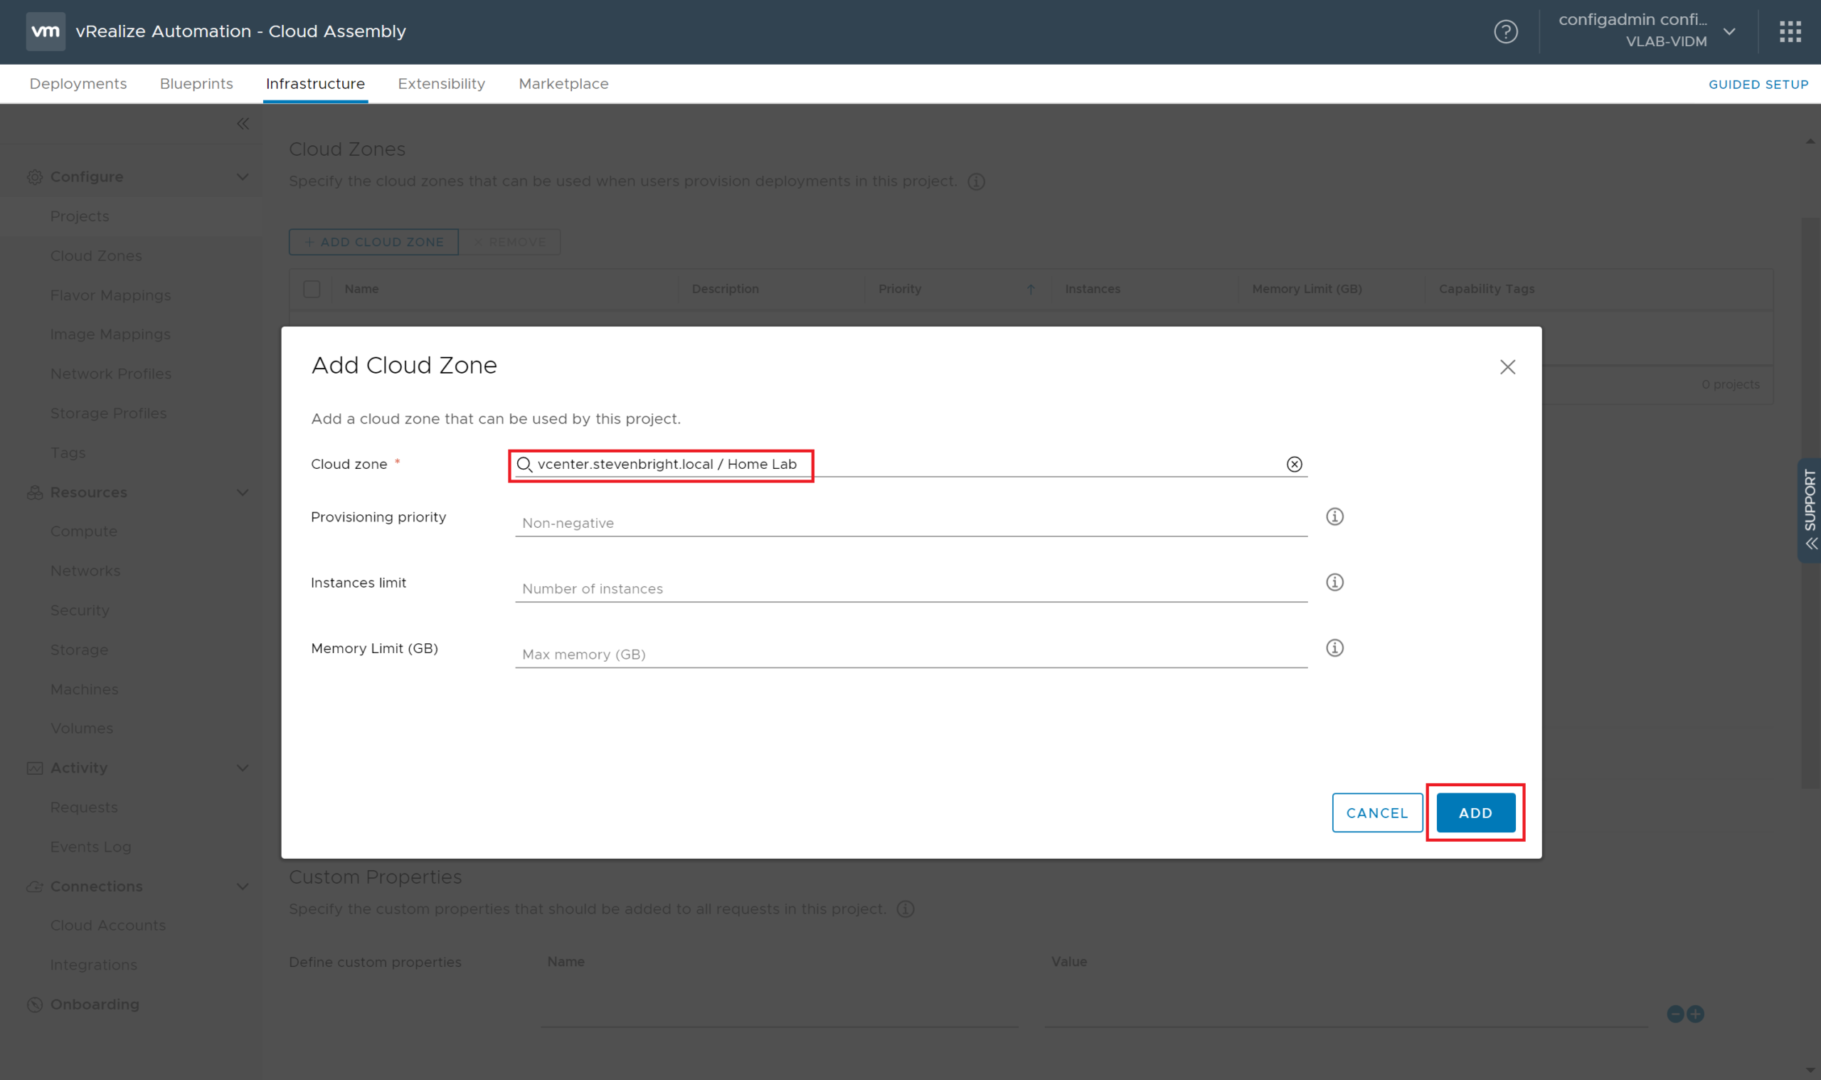Click the Instances limit info icon
The height and width of the screenshot is (1080, 1821).
1334,583
